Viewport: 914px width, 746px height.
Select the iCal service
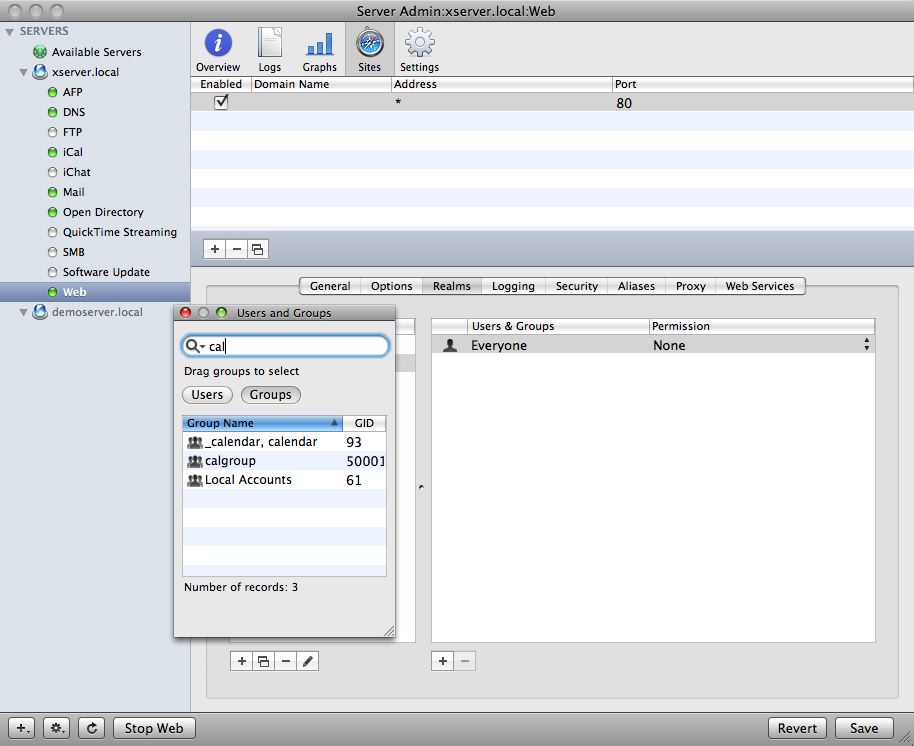[x=72, y=152]
